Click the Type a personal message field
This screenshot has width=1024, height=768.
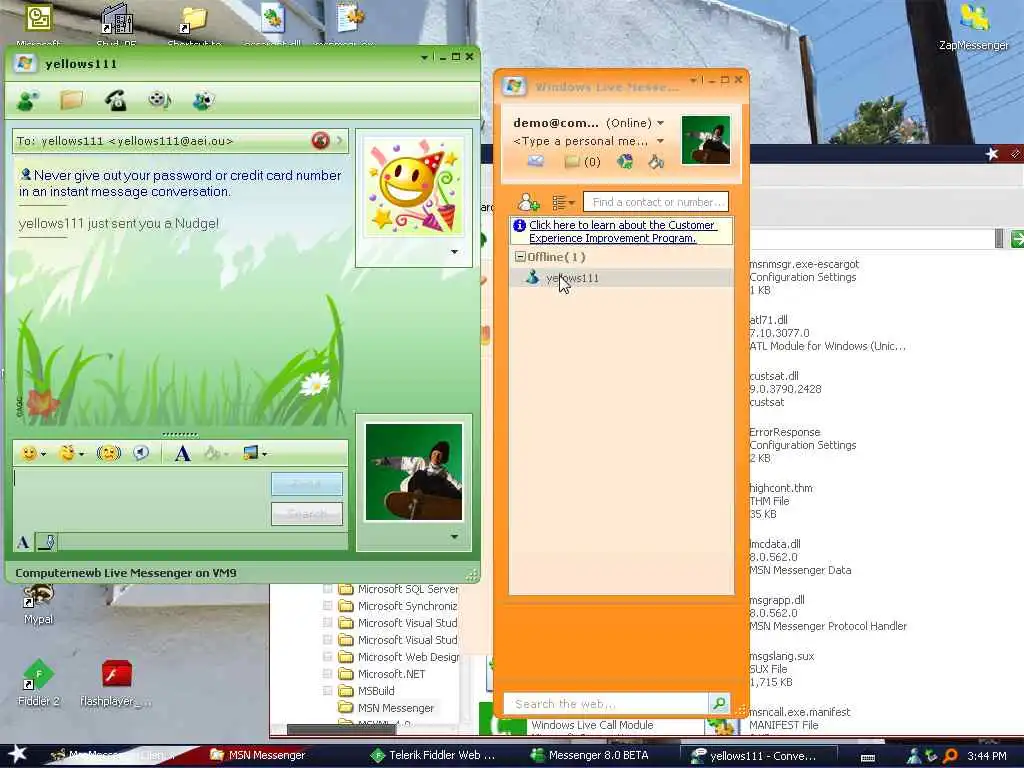581,141
